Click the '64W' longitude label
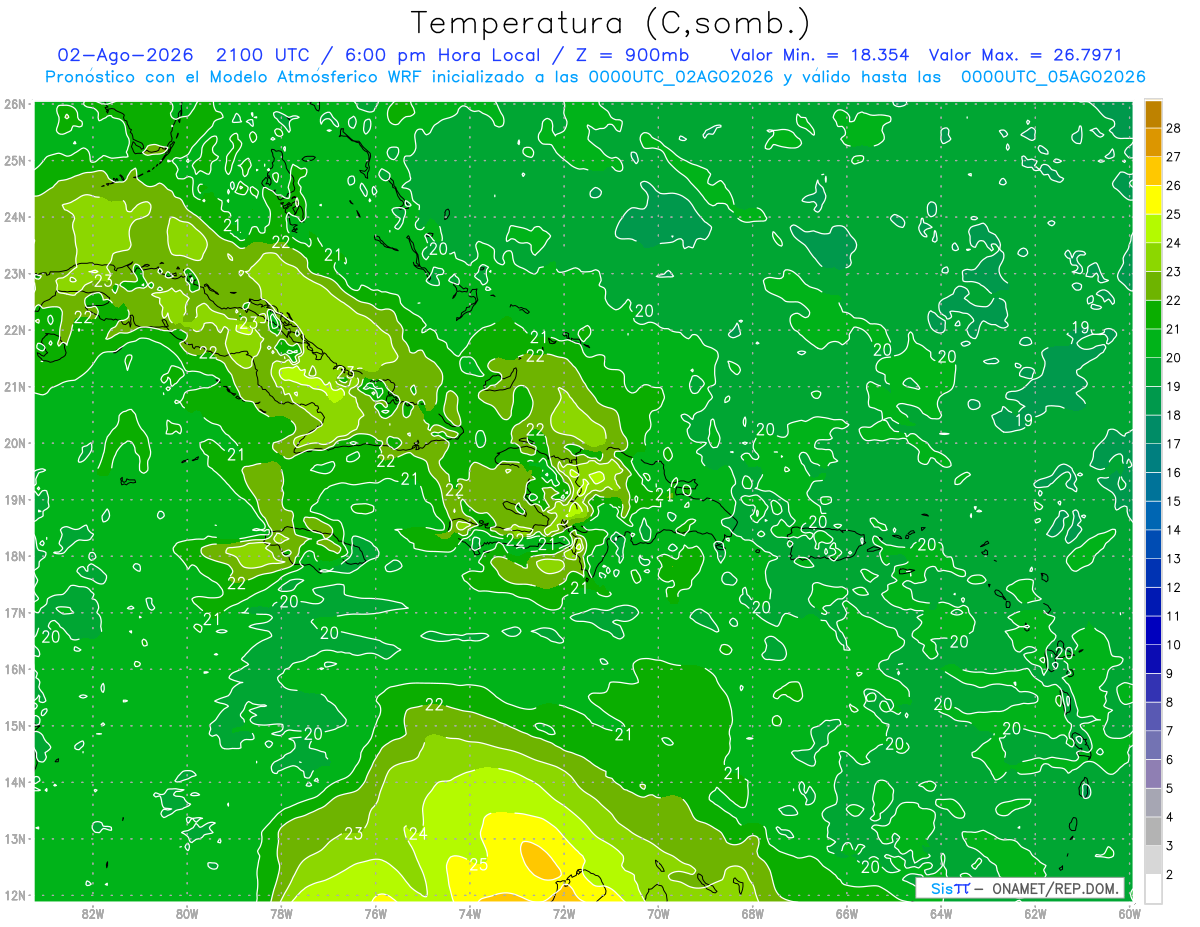This screenshot has width=1200, height=927. pyautogui.click(x=940, y=913)
